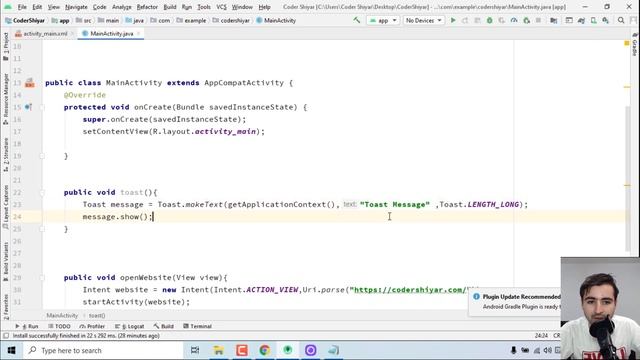Toggle the Resource Manager side panel
The height and width of the screenshot is (360, 640).
(x=6, y=99)
